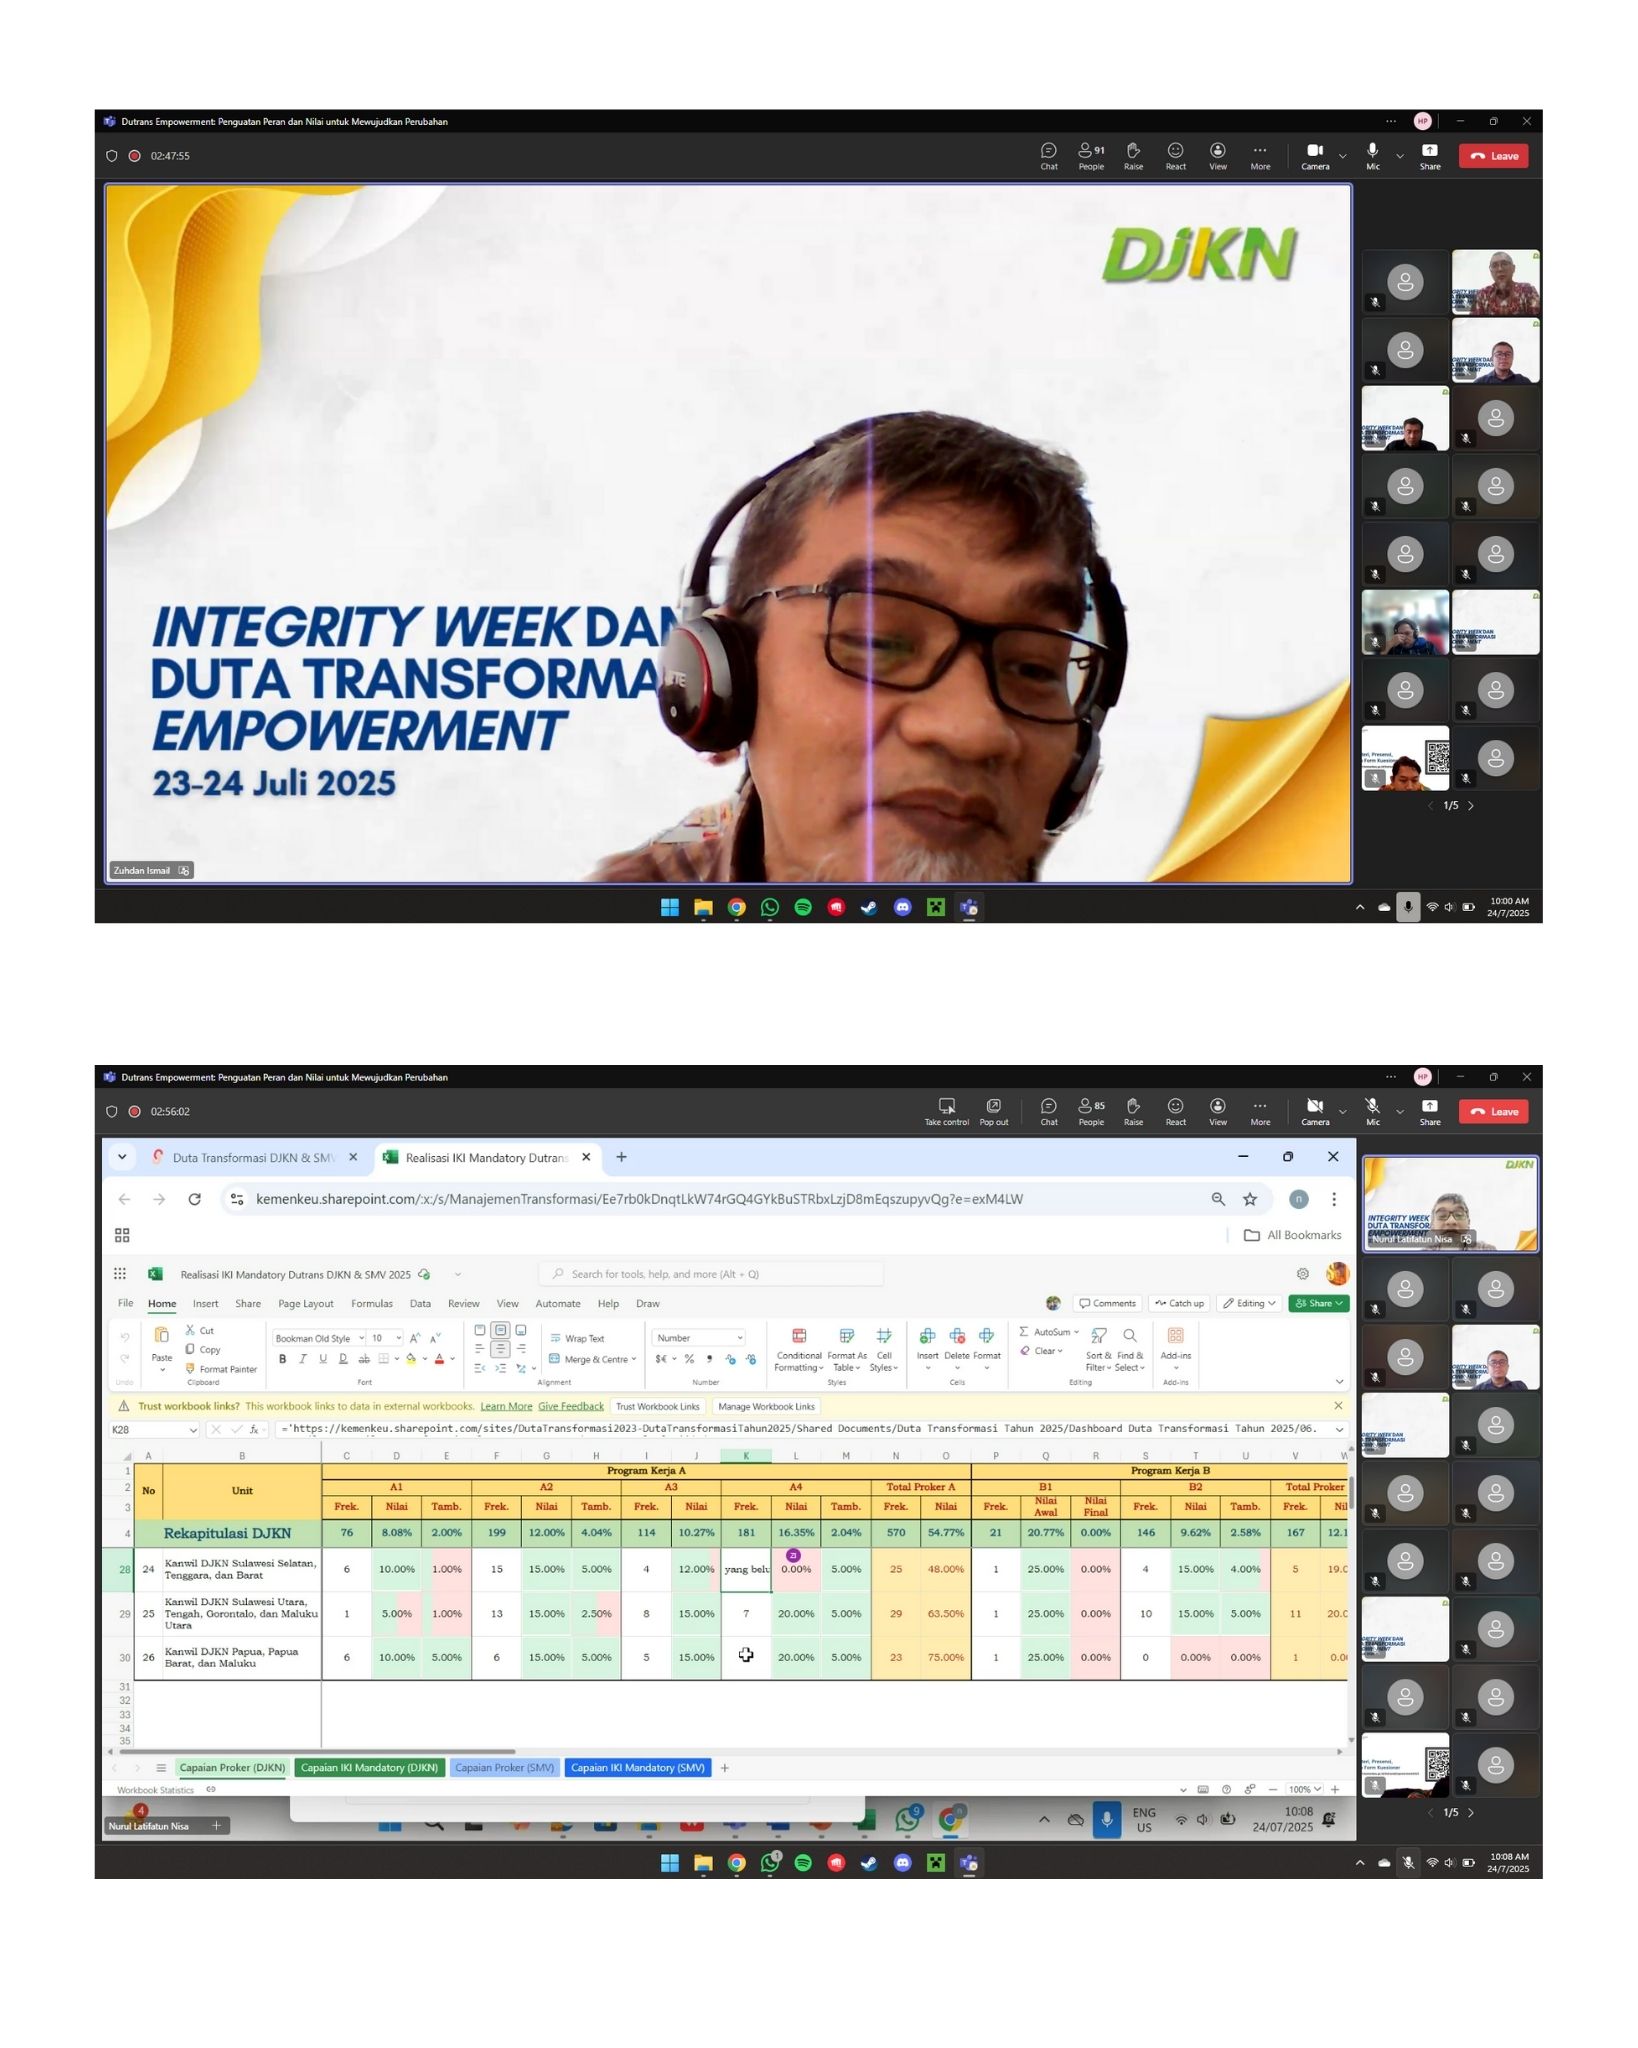Image resolution: width=1638 pixels, height=2048 pixels.
Task: Click the Format Painter brush icon
Action: 190,1369
